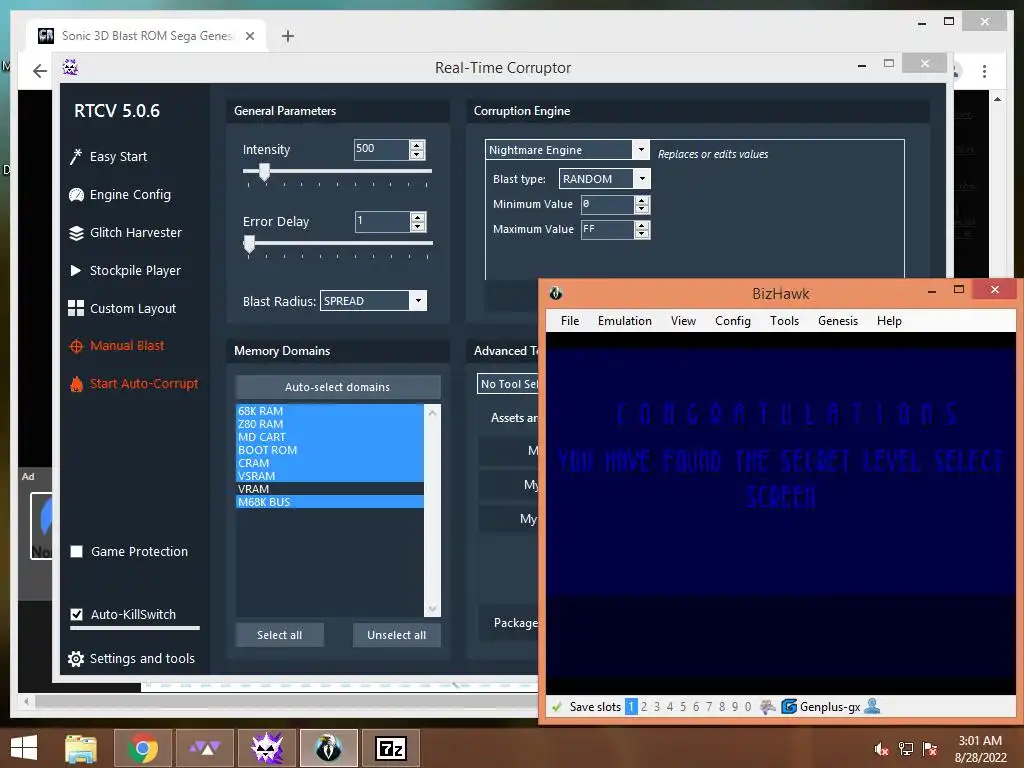The width and height of the screenshot is (1024, 768).
Task: Trigger Manual Blast crosshair icon
Action: coord(76,346)
